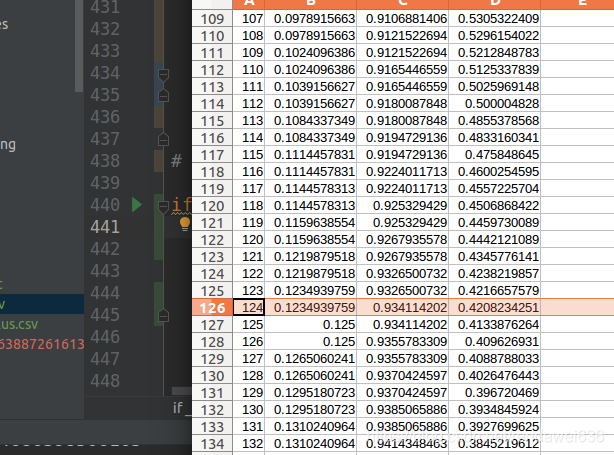Click cell with value 0.4557225704
This screenshot has width=614, height=455.
click(495, 189)
